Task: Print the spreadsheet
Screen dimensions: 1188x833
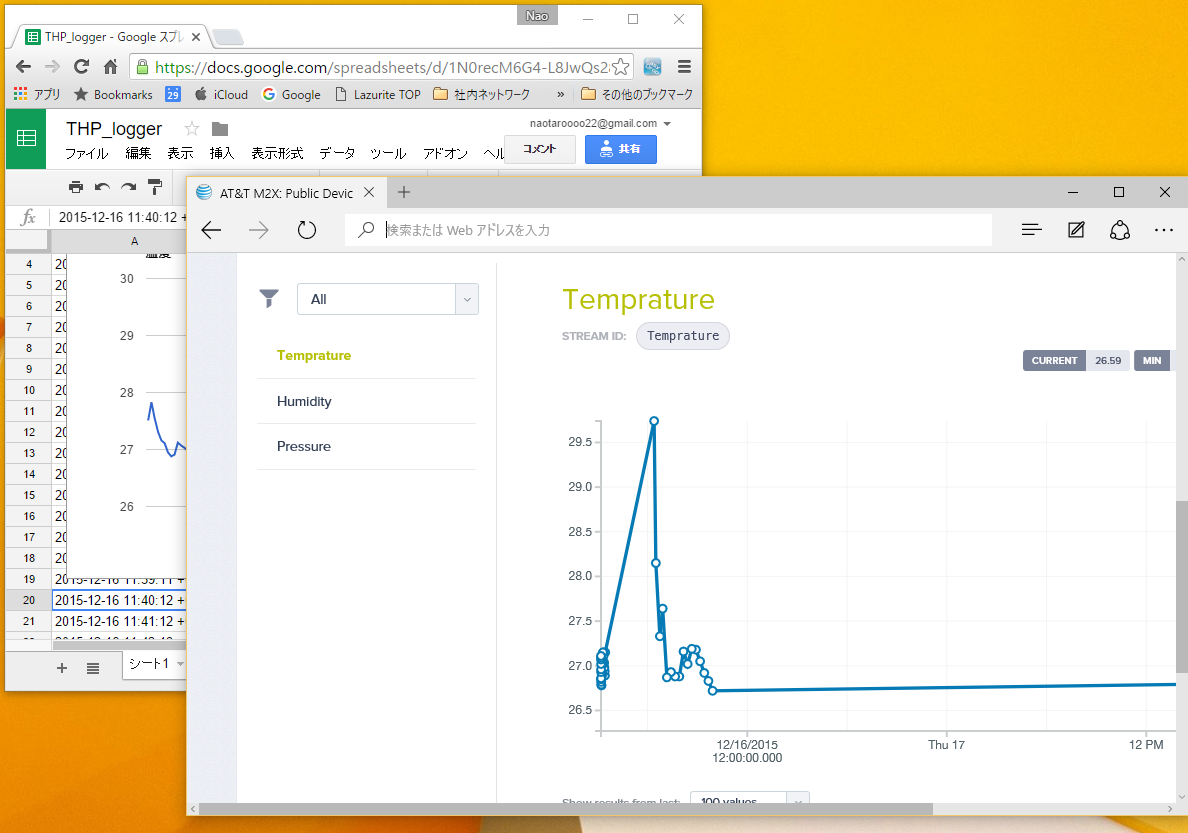Action: click(x=76, y=186)
